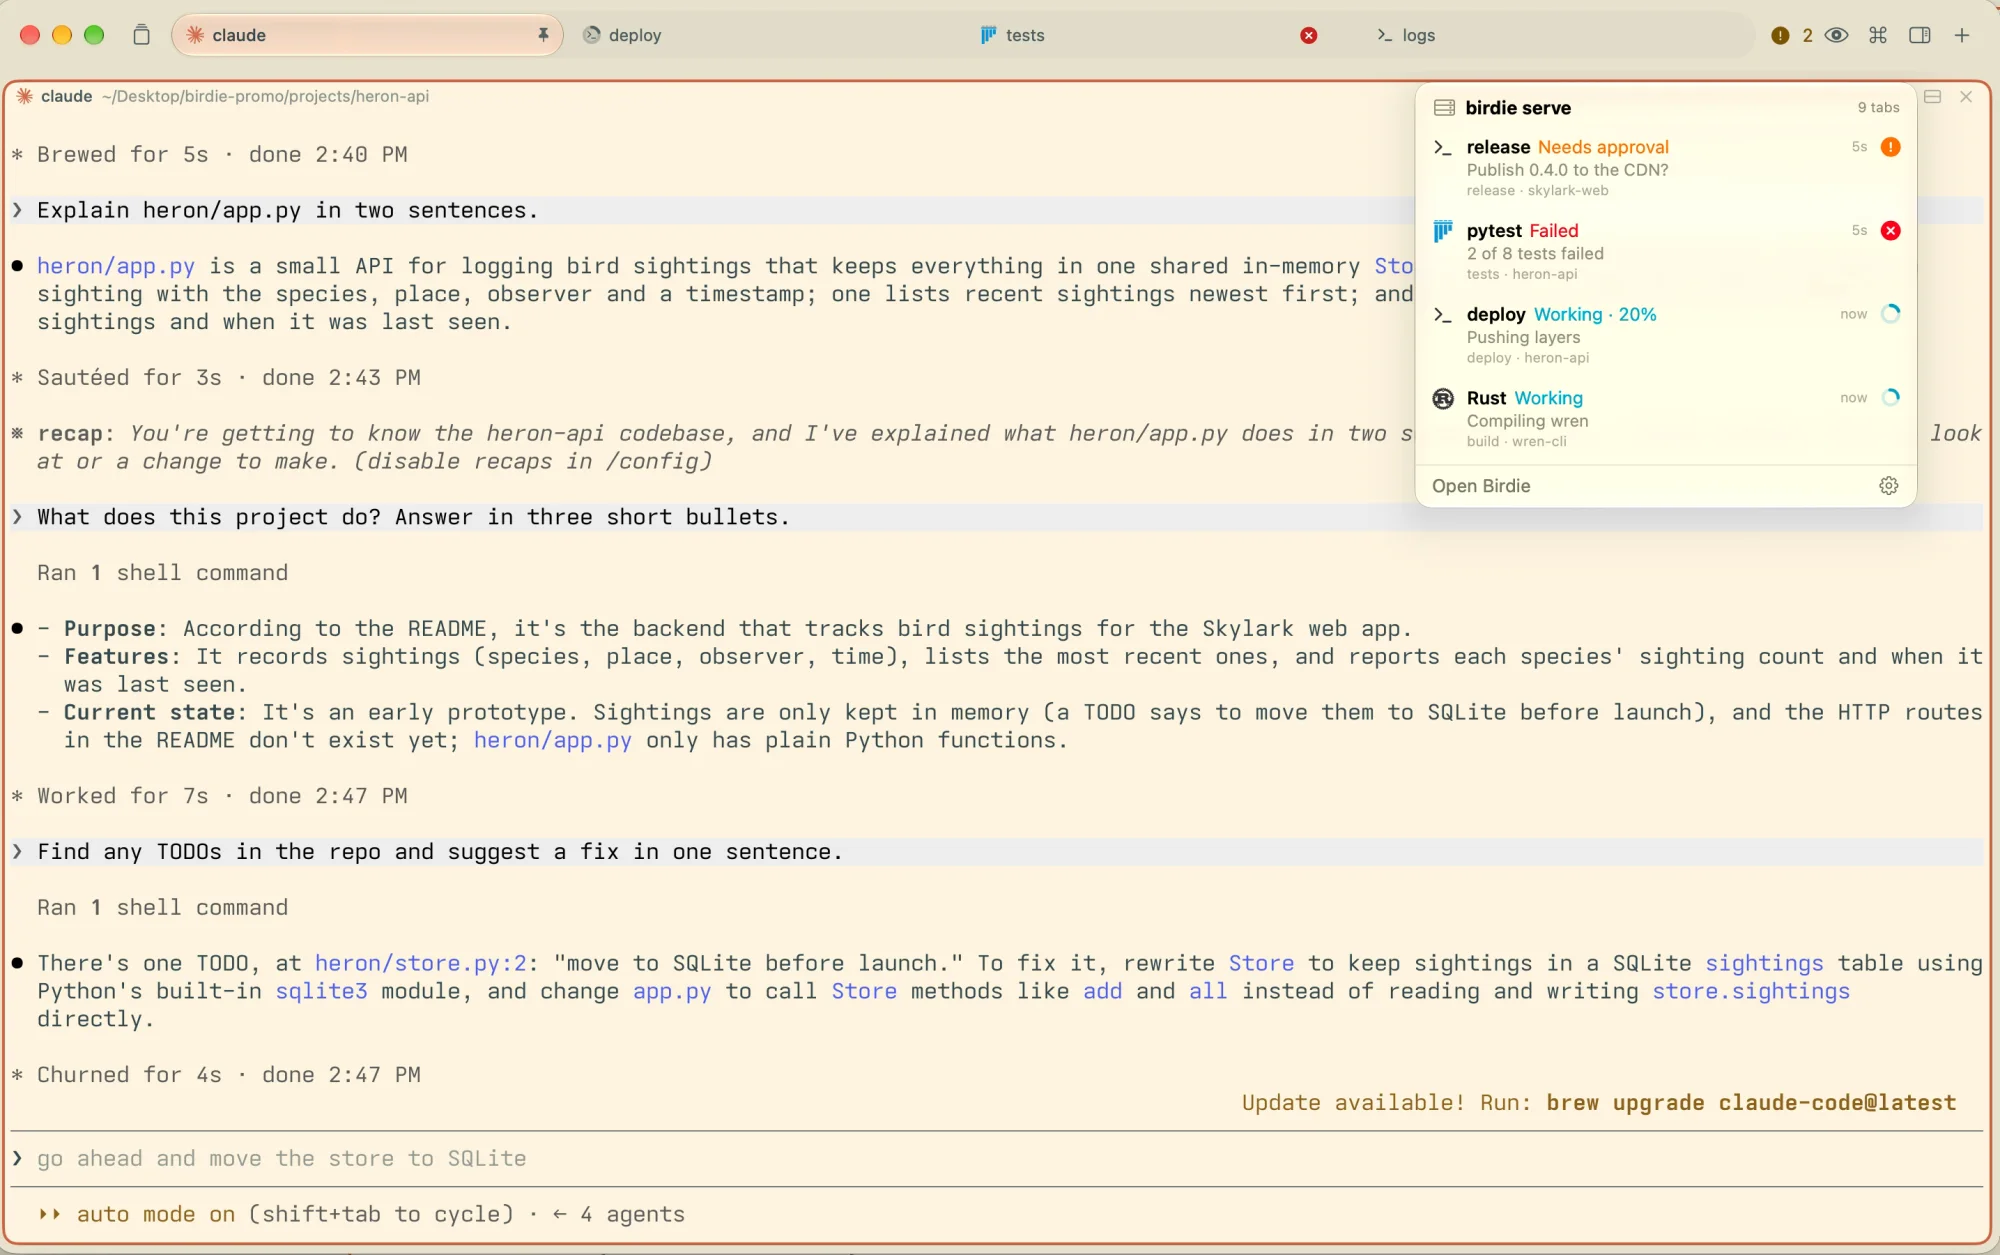Click the deploy progress spinner

click(x=1890, y=314)
